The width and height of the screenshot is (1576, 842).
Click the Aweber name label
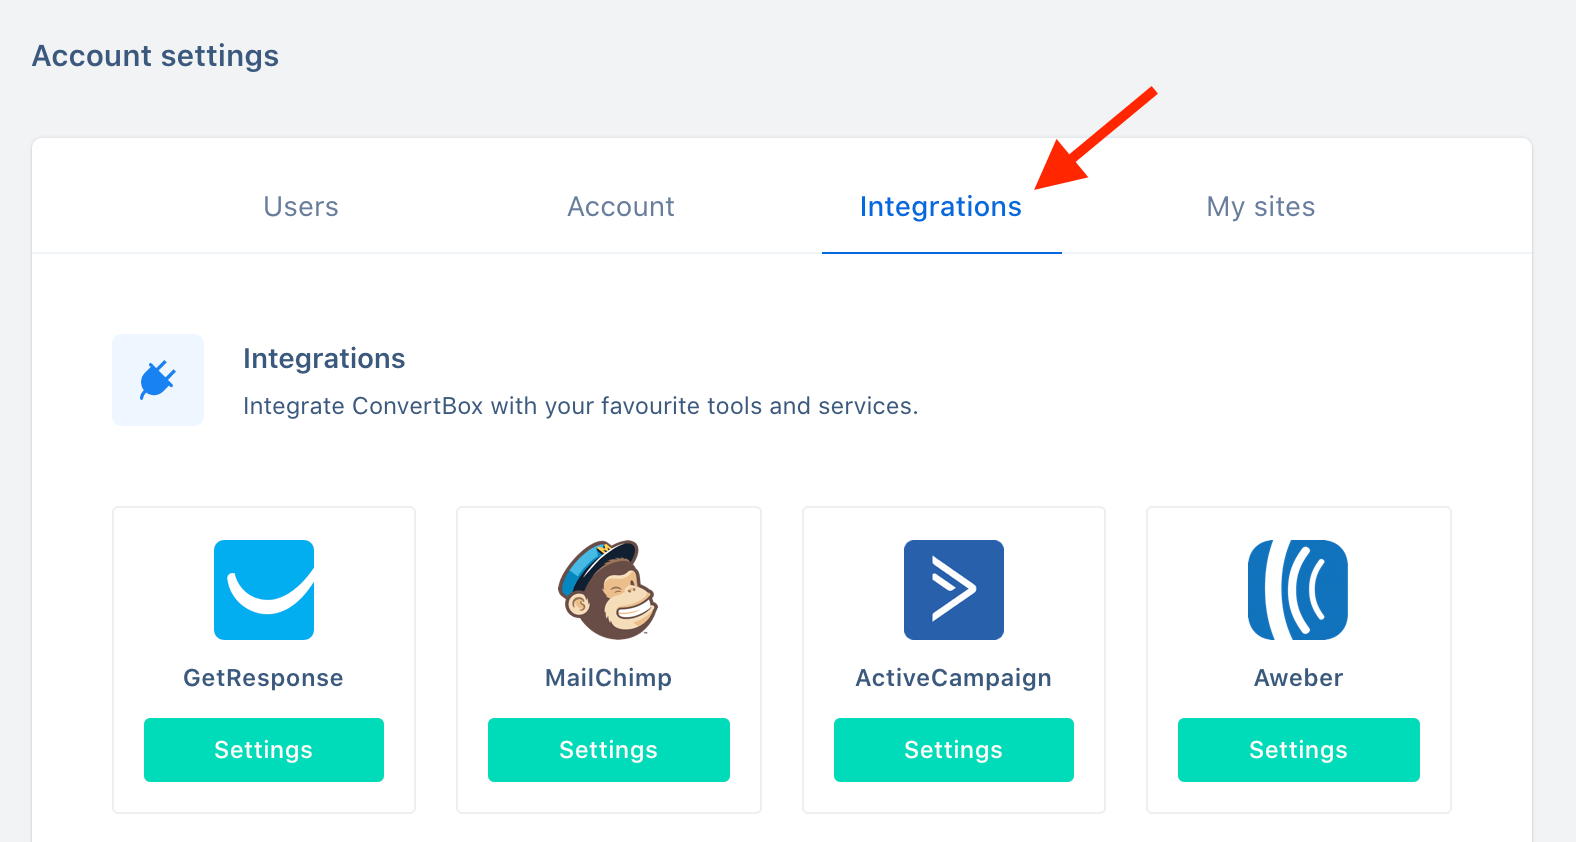(1298, 678)
